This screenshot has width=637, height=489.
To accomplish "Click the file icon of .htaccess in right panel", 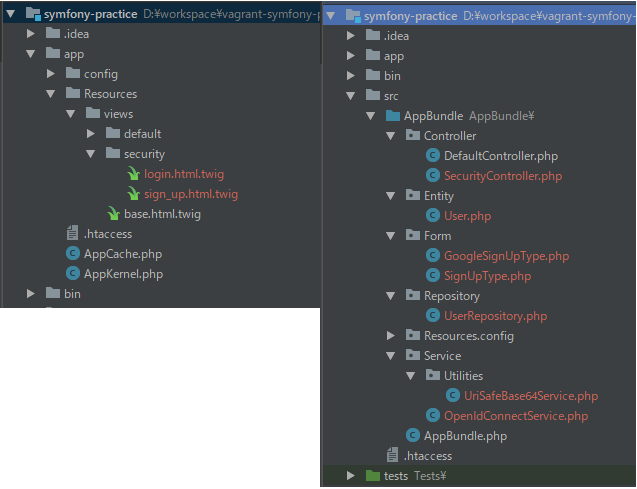I will tap(392, 454).
